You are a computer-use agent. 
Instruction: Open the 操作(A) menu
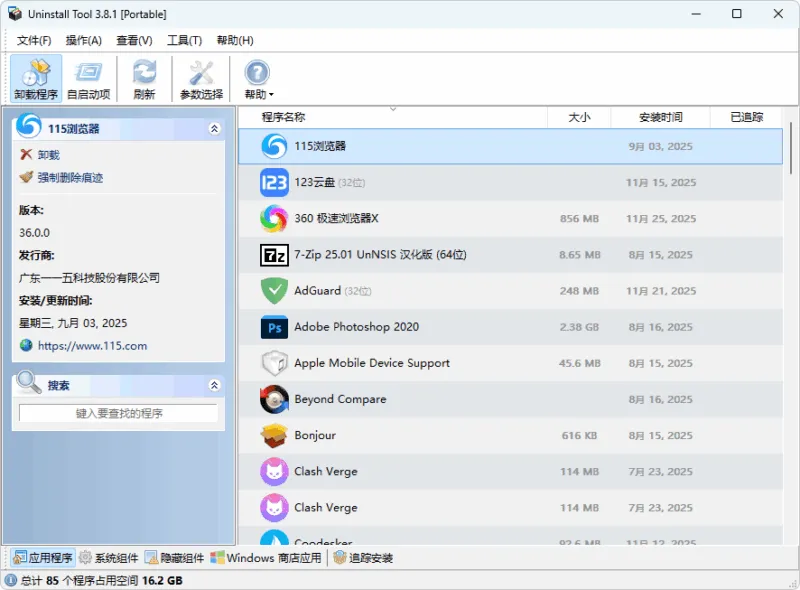pos(84,40)
